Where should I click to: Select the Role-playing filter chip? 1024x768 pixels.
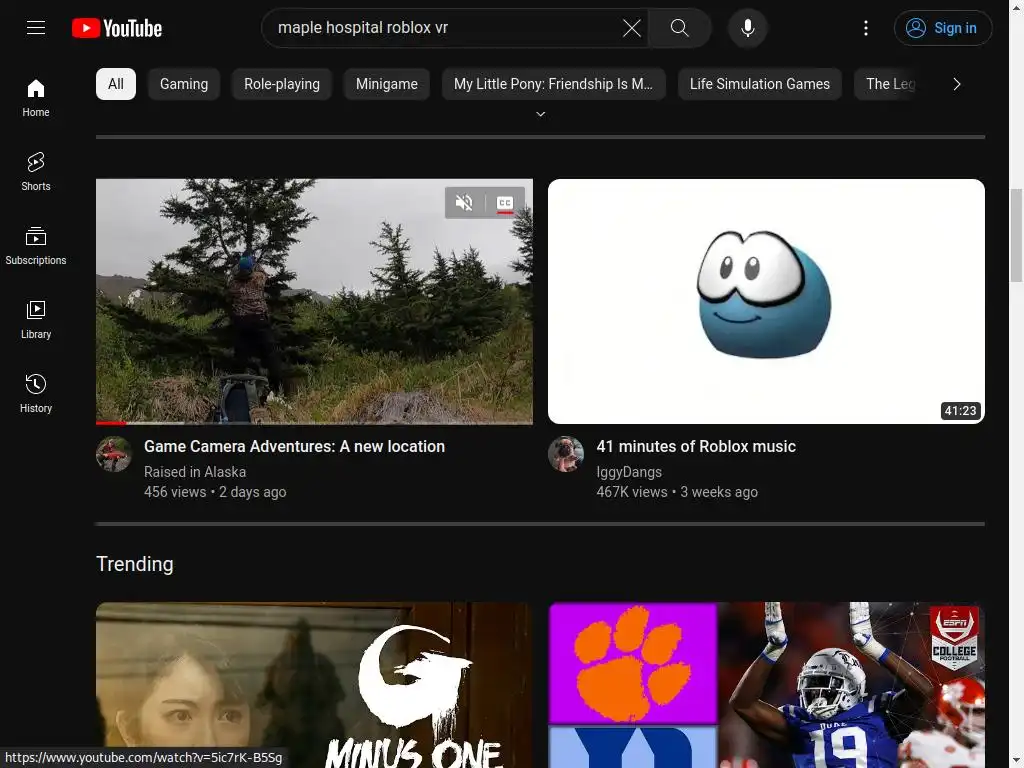(x=282, y=84)
